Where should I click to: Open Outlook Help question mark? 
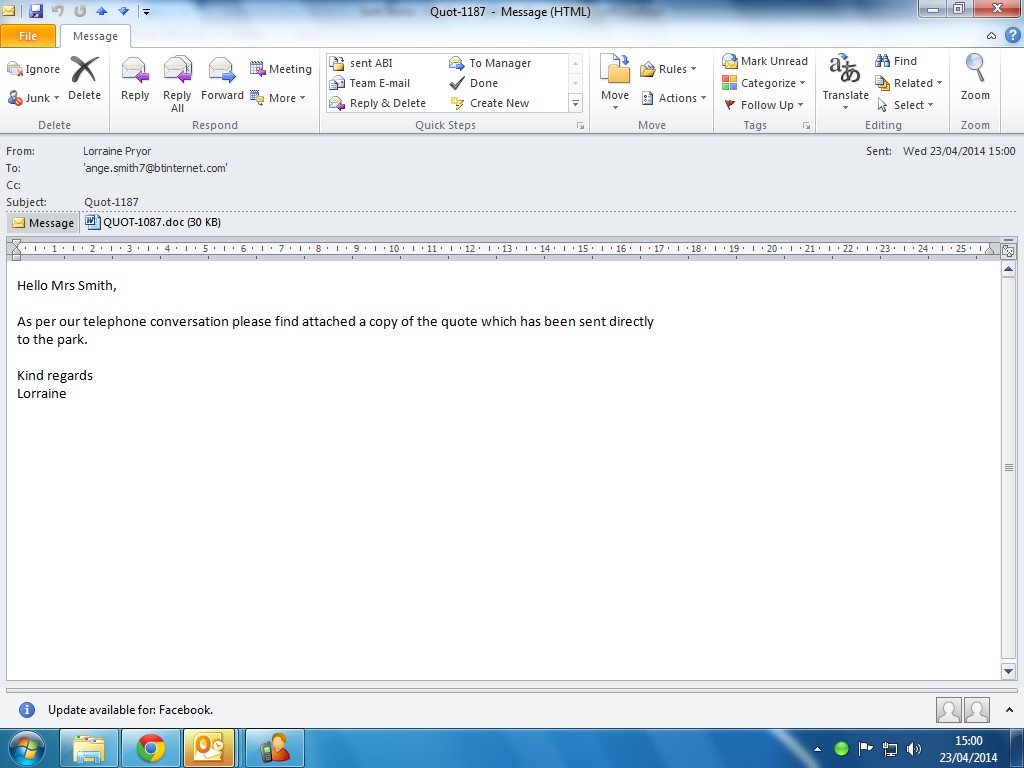1012,35
